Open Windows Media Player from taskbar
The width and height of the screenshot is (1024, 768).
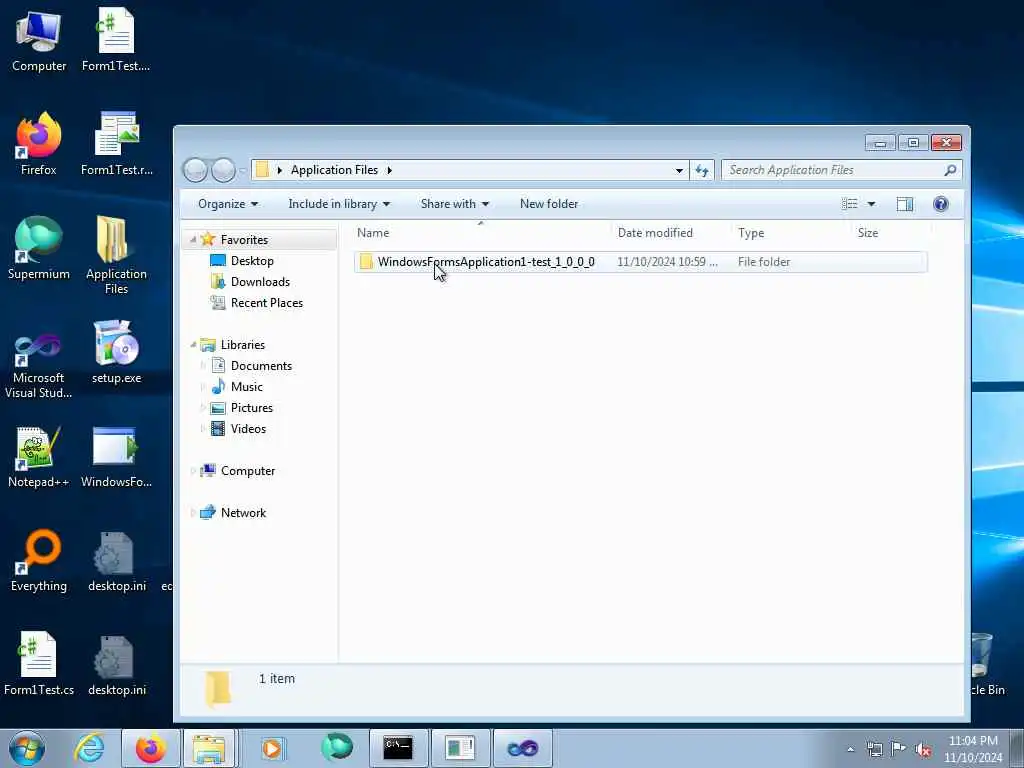click(x=272, y=748)
